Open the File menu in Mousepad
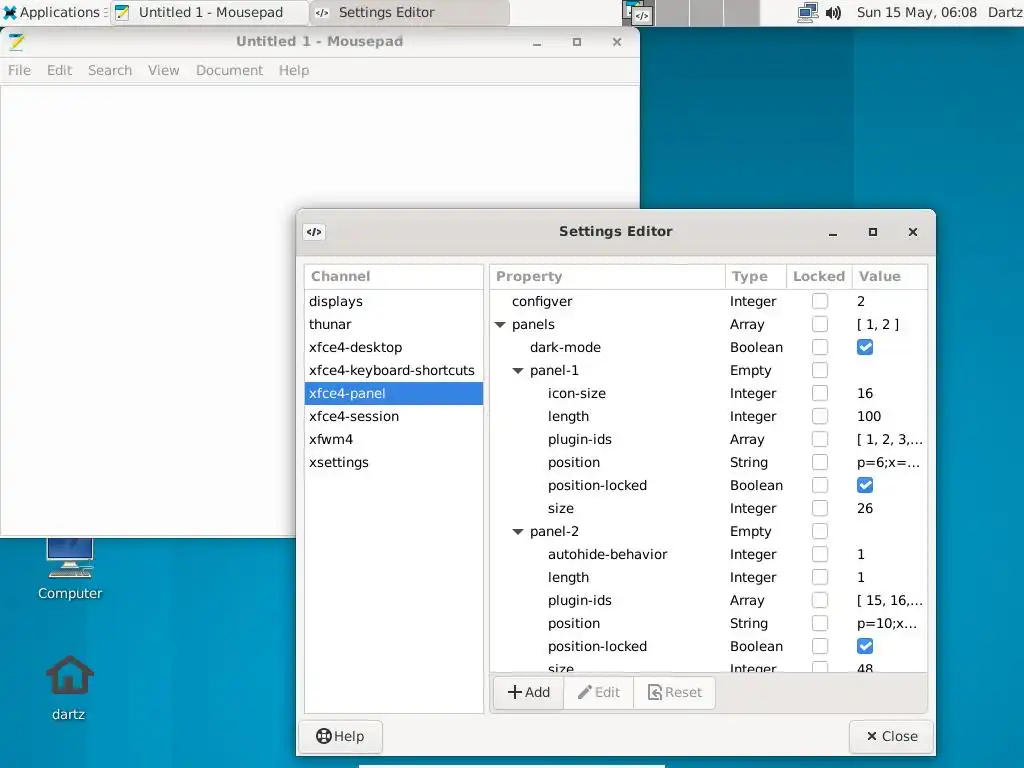This screenshot has width=1024, height=768. 20,71
